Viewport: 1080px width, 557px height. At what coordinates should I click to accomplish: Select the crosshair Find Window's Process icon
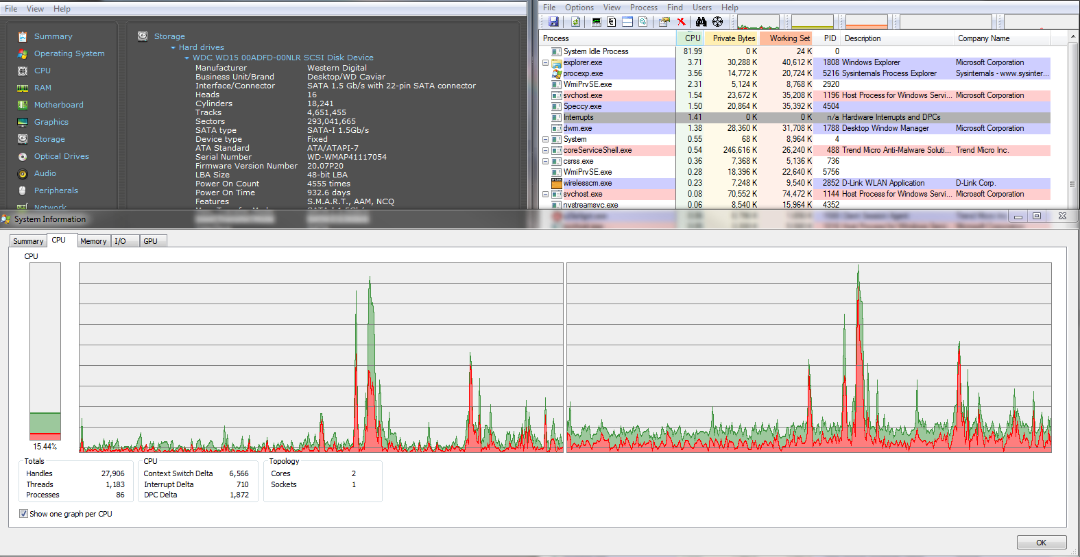click(718, 22)
